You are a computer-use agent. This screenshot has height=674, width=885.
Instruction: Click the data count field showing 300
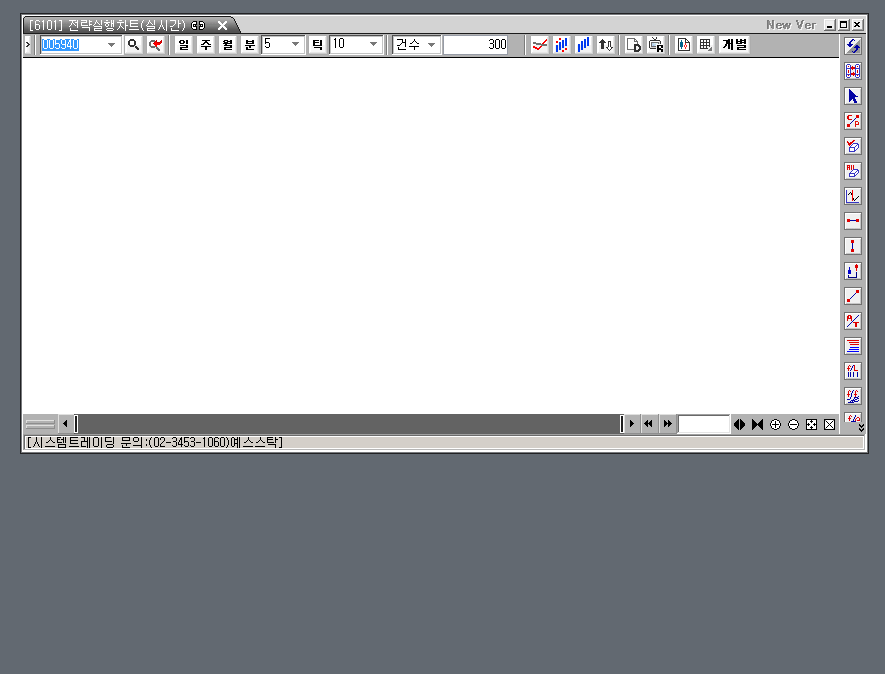[x=477, y=45]
